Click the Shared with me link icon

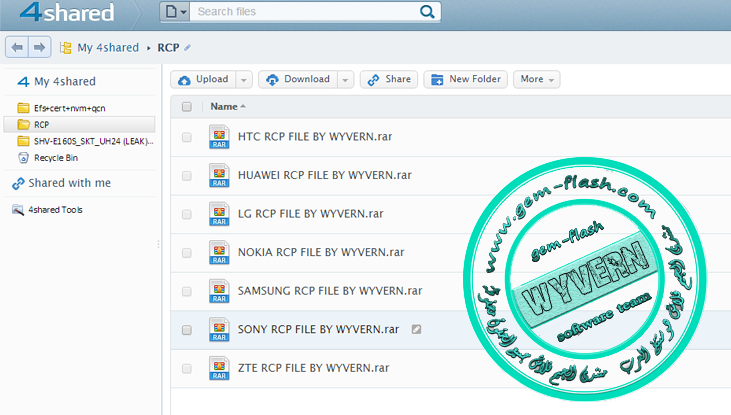(18, 184)
